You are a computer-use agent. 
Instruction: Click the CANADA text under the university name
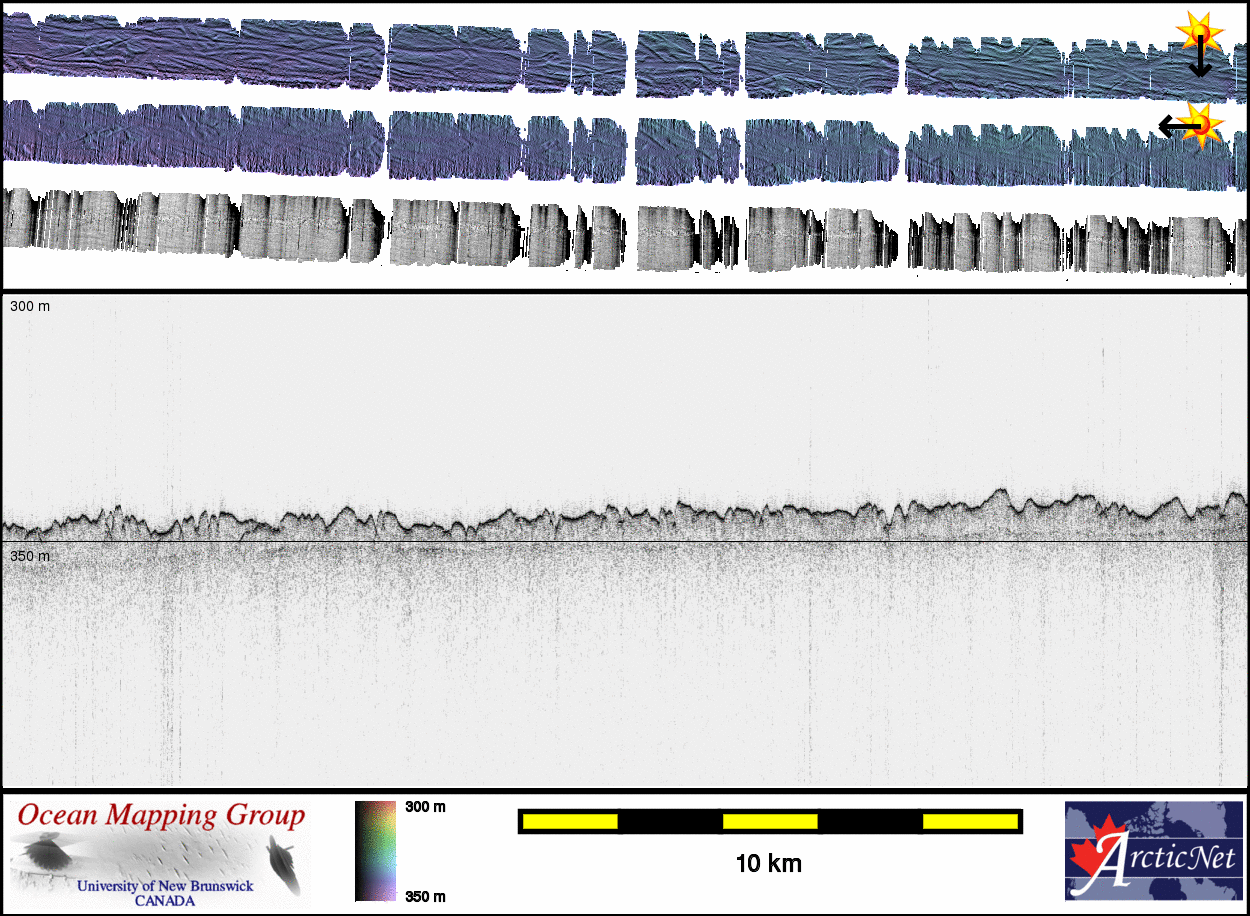point(165,900)
